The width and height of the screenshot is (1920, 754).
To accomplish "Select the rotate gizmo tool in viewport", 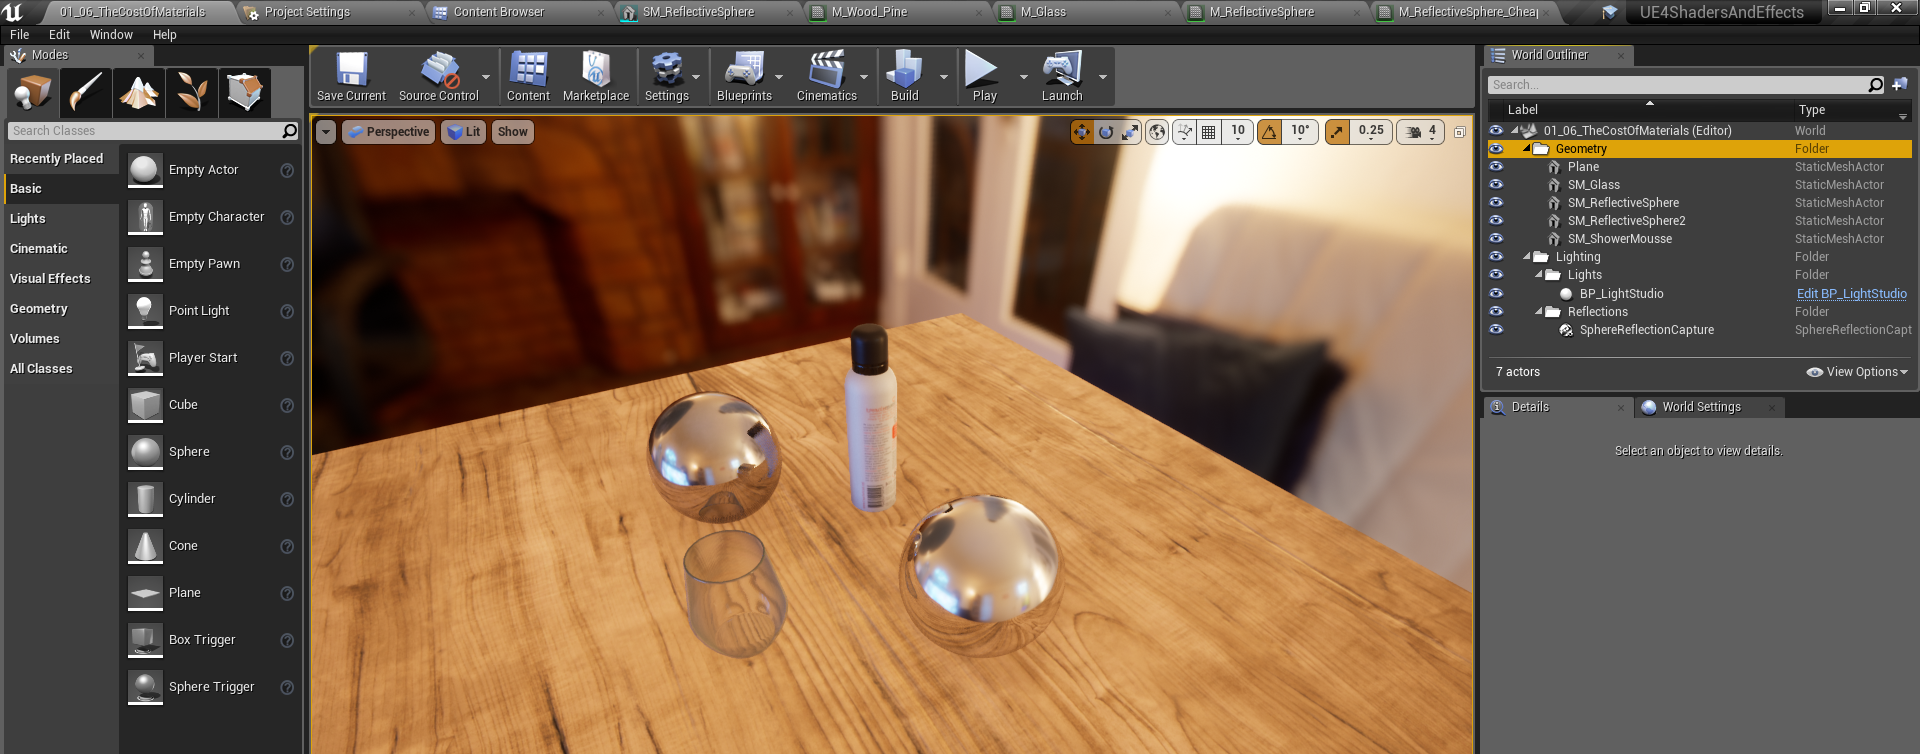I will click(1106, 132).
